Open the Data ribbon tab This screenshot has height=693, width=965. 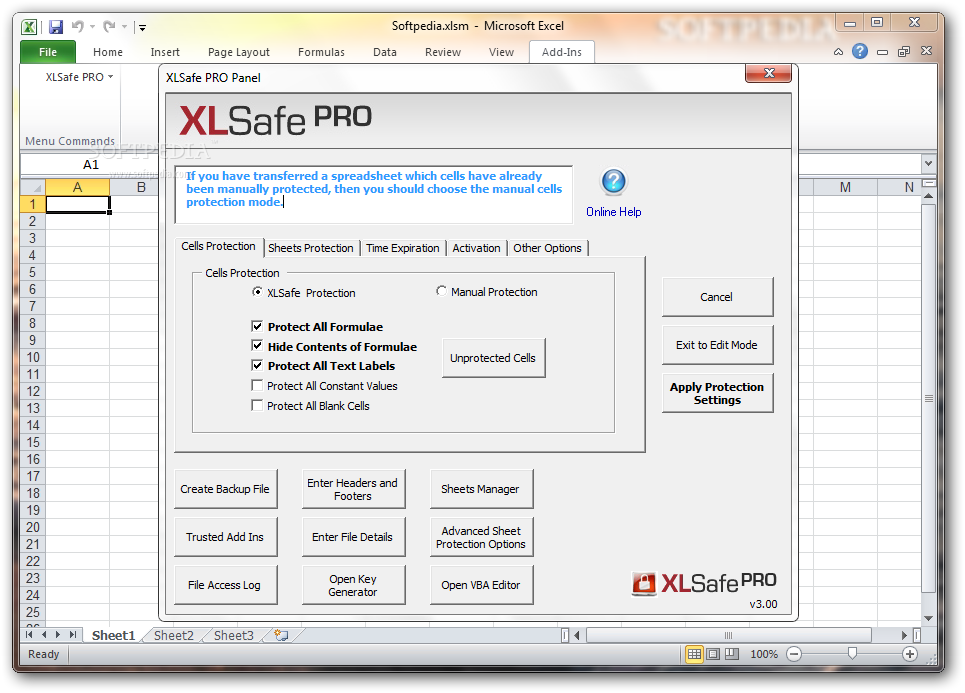tap(385, 52)
